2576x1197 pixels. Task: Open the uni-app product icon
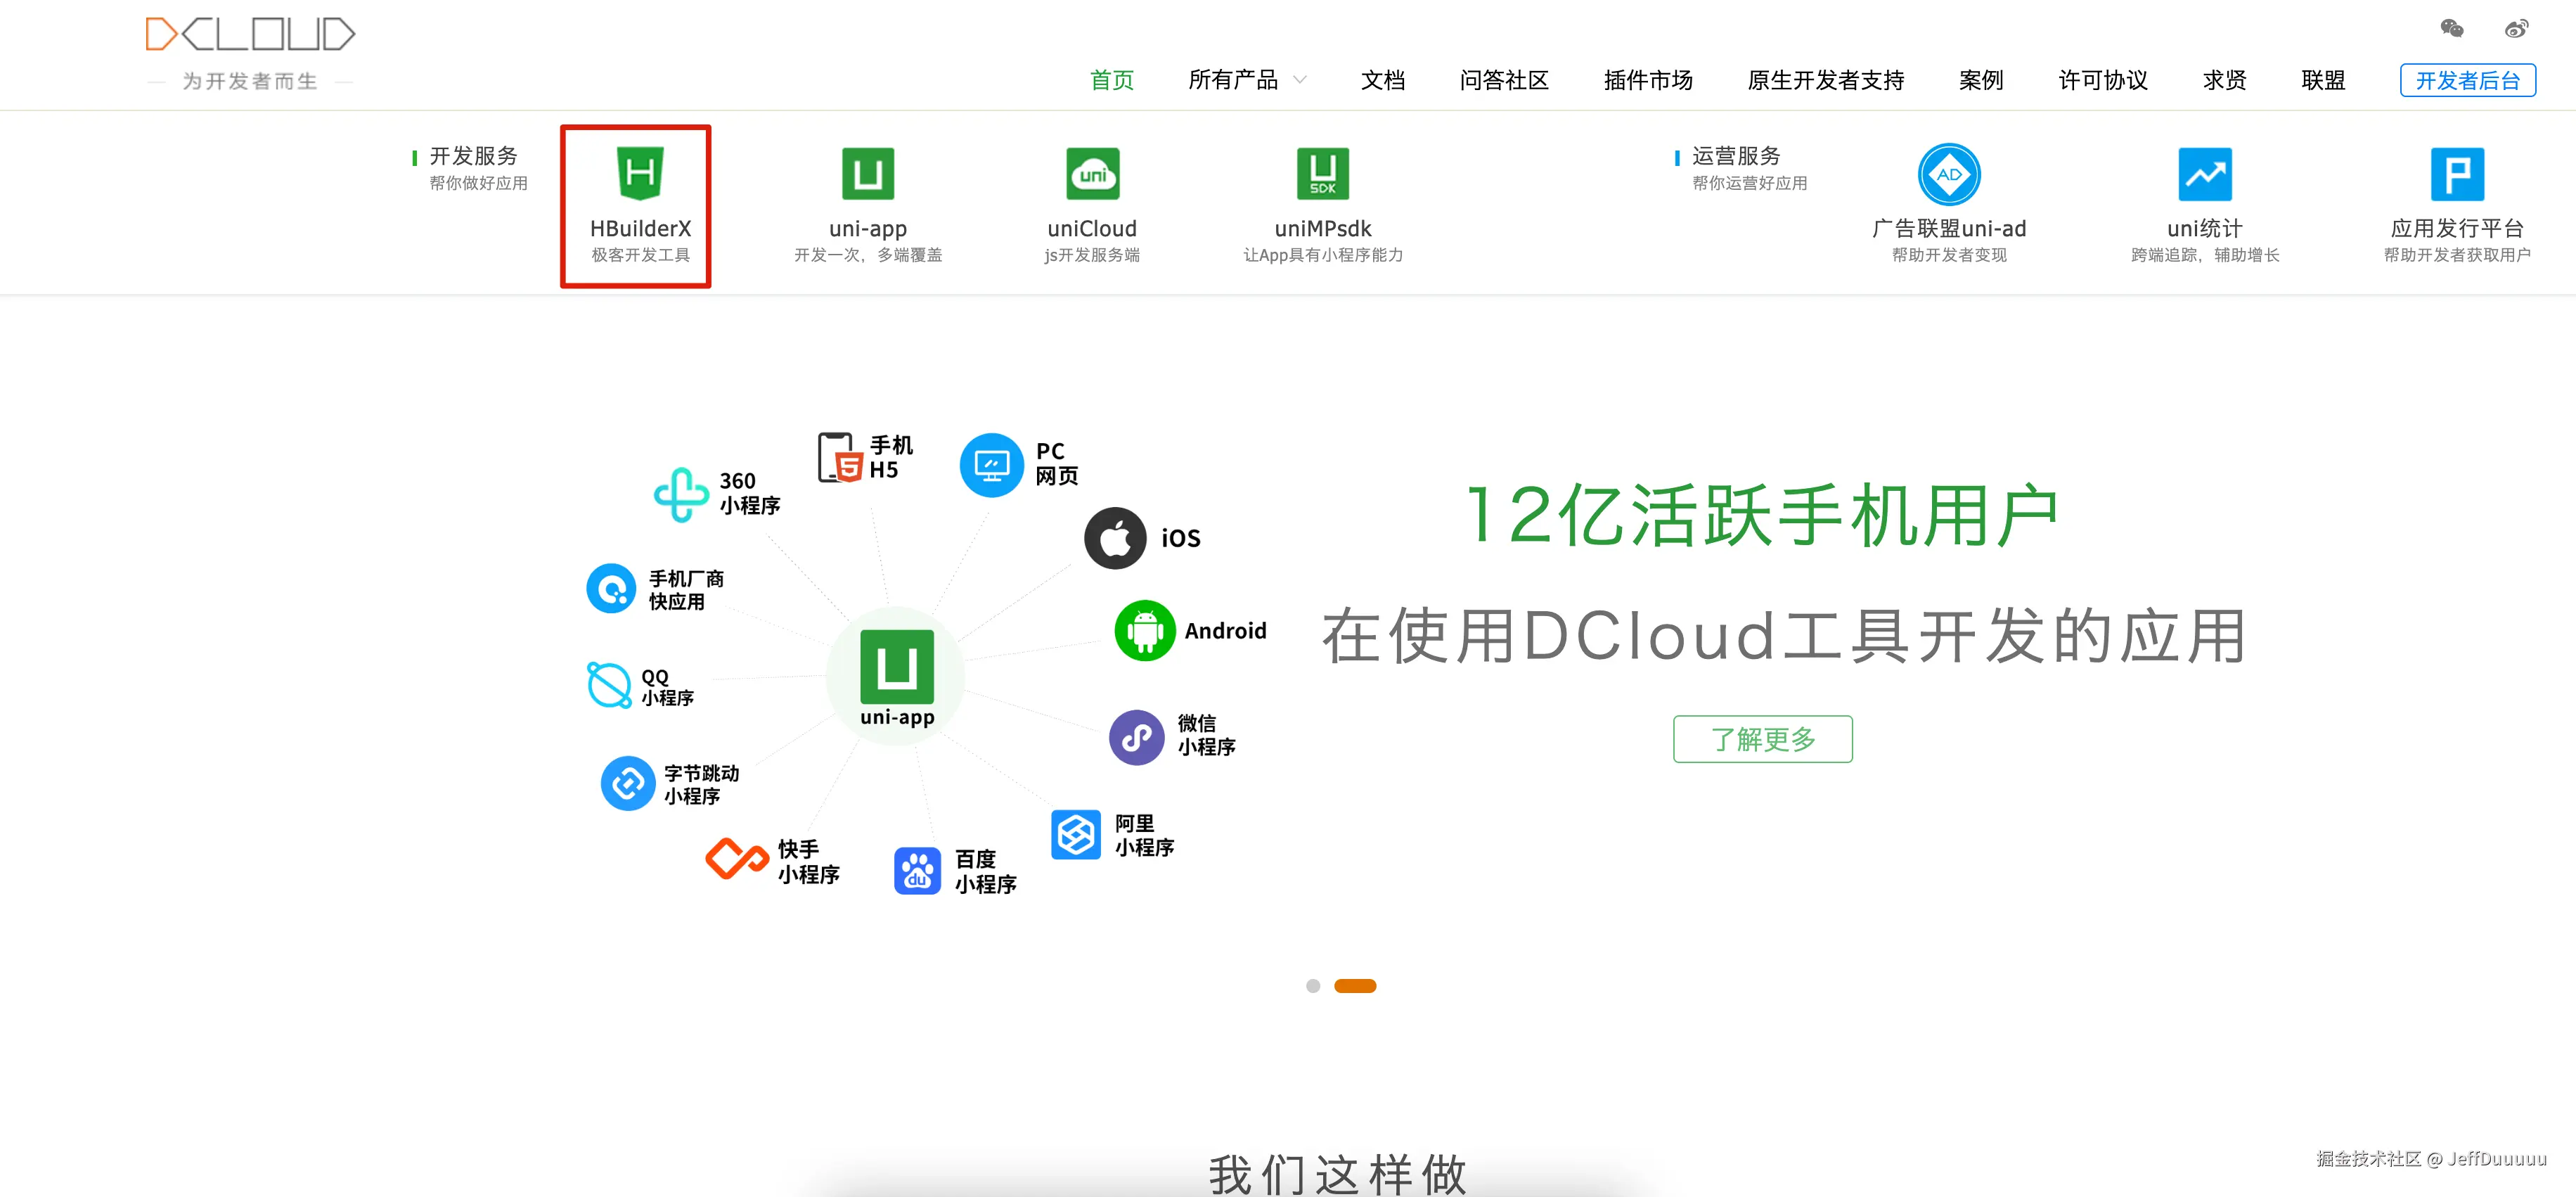coord(867,174)
